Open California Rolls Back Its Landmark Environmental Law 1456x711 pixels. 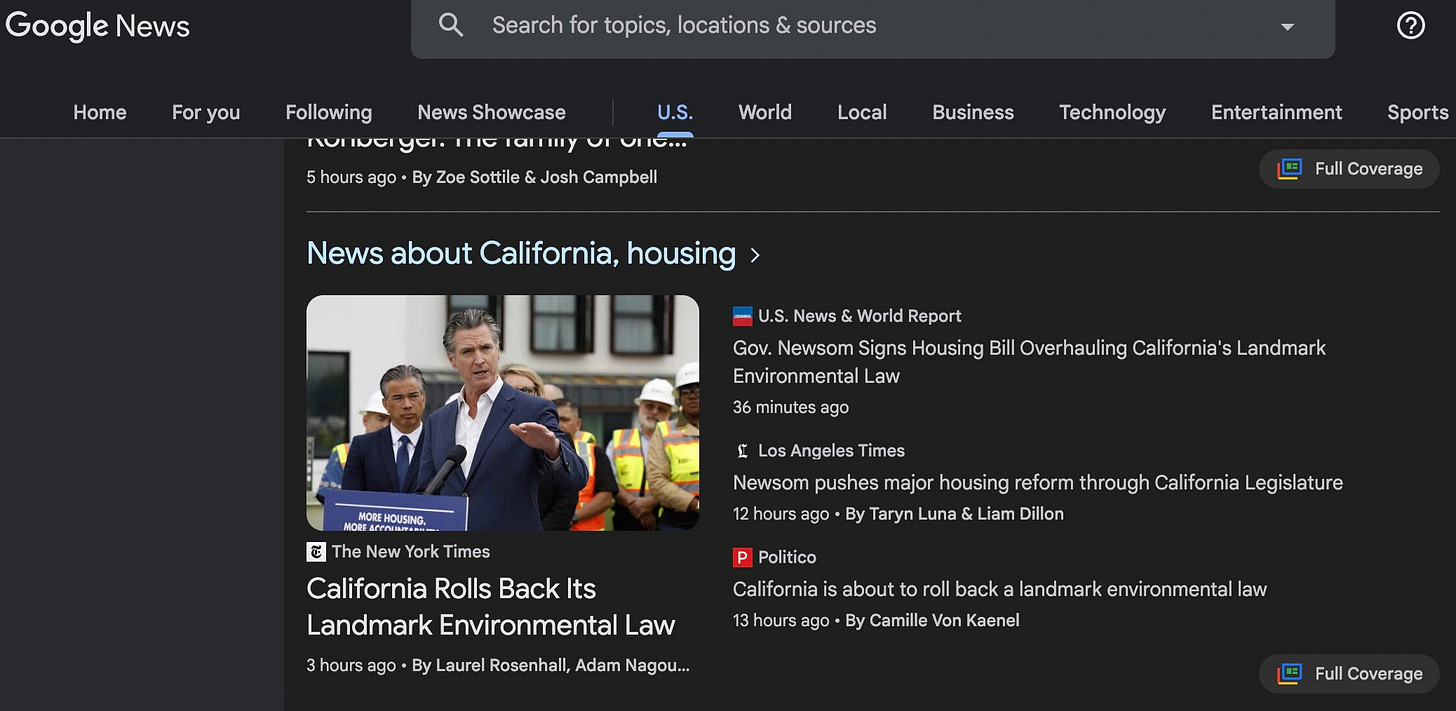tap(491, 606)
